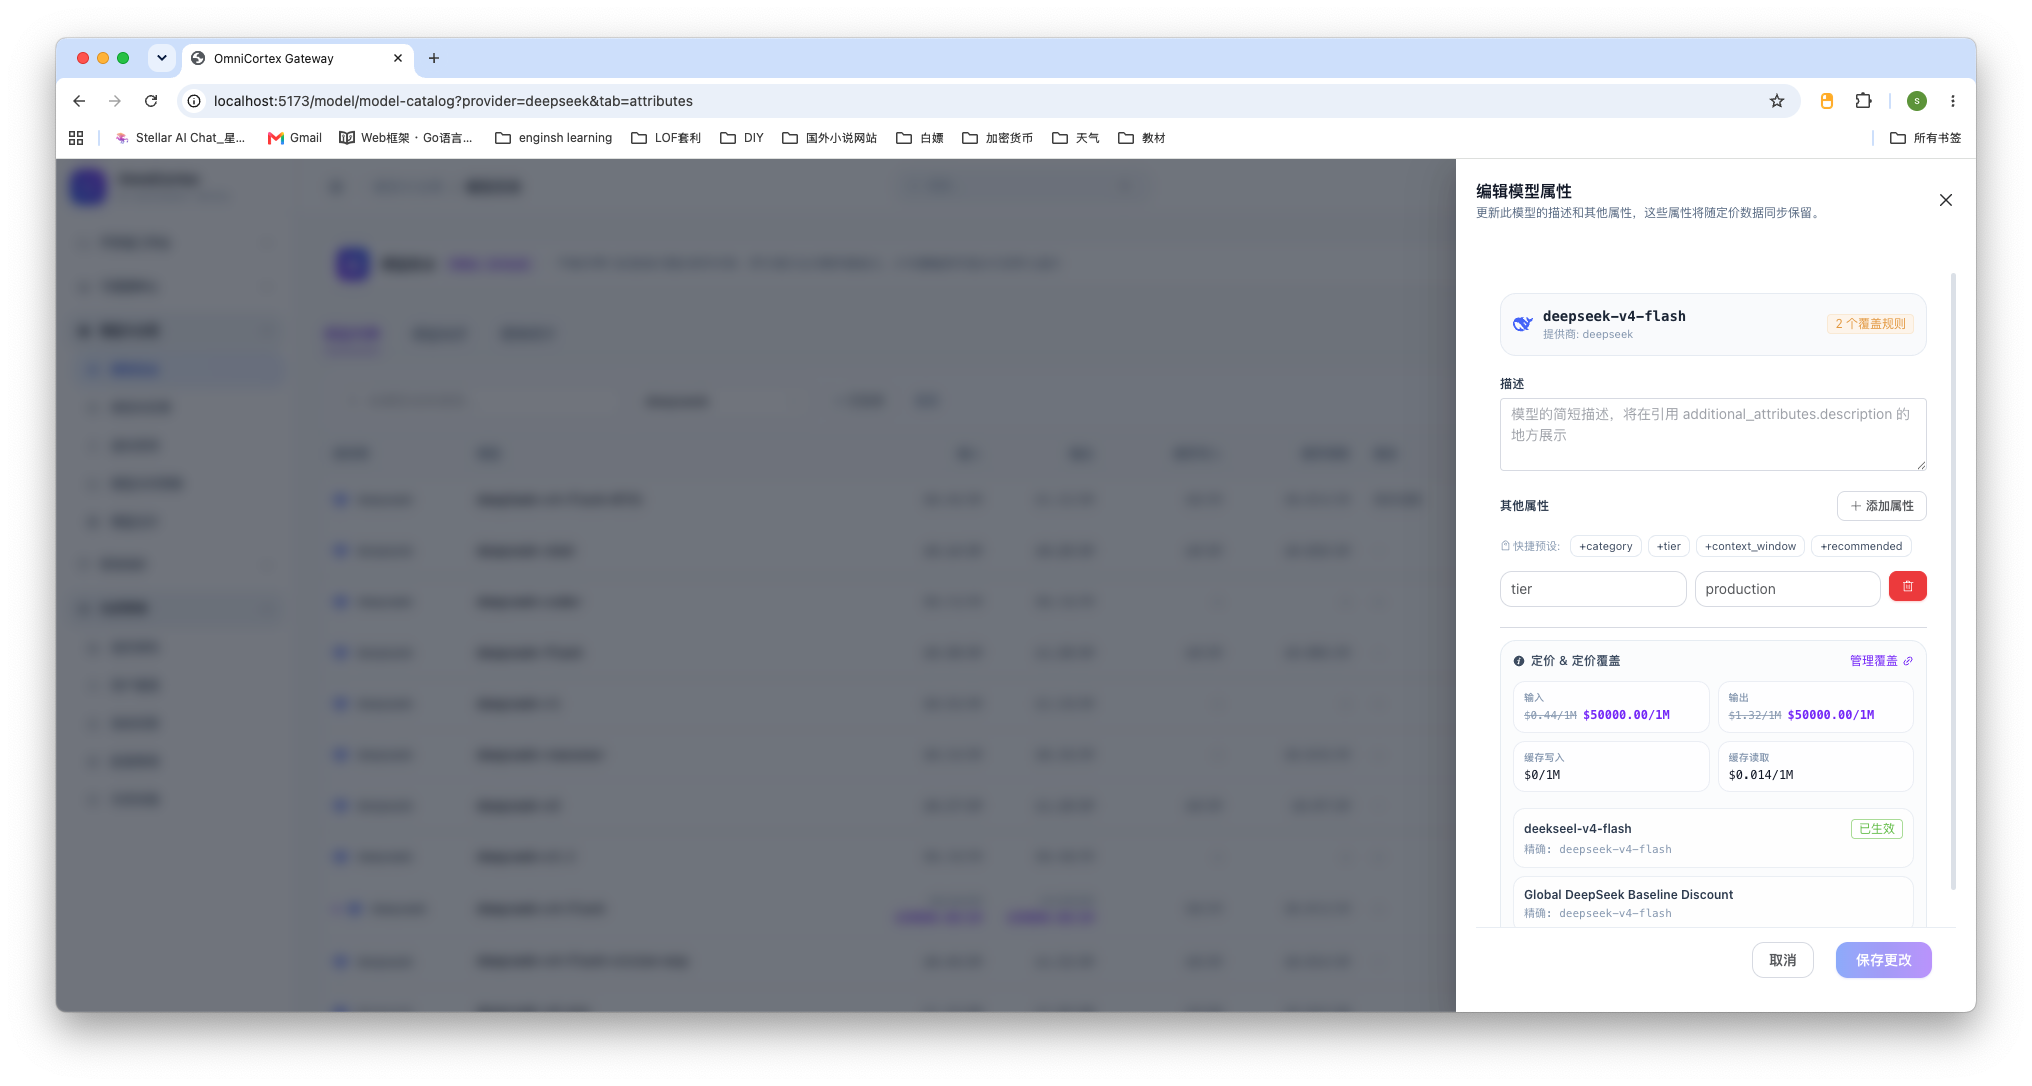The height and width of the screenshot is (1086, 2032).
Task: Open the Chrome profile avatar
Action: [x=1916, y=101]
